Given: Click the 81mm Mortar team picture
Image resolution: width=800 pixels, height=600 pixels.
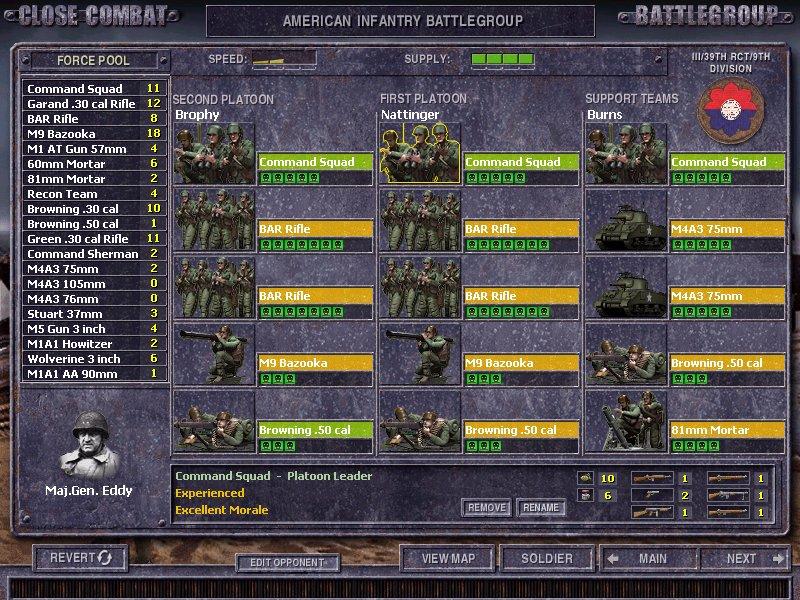Looking at the screenshot, I should [625, 422].
